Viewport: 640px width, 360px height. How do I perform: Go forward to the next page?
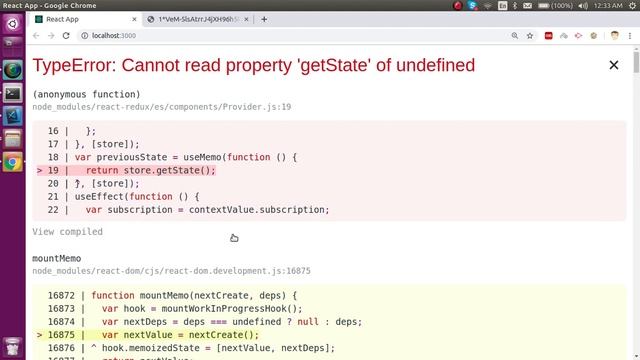point(51,36)
